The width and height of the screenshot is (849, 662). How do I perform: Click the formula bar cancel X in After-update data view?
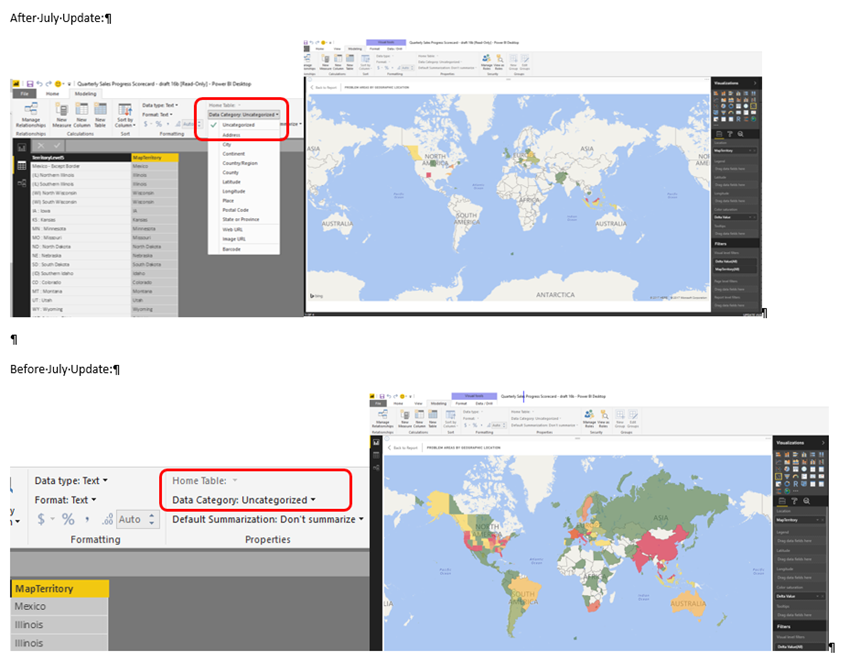point(41,145)
